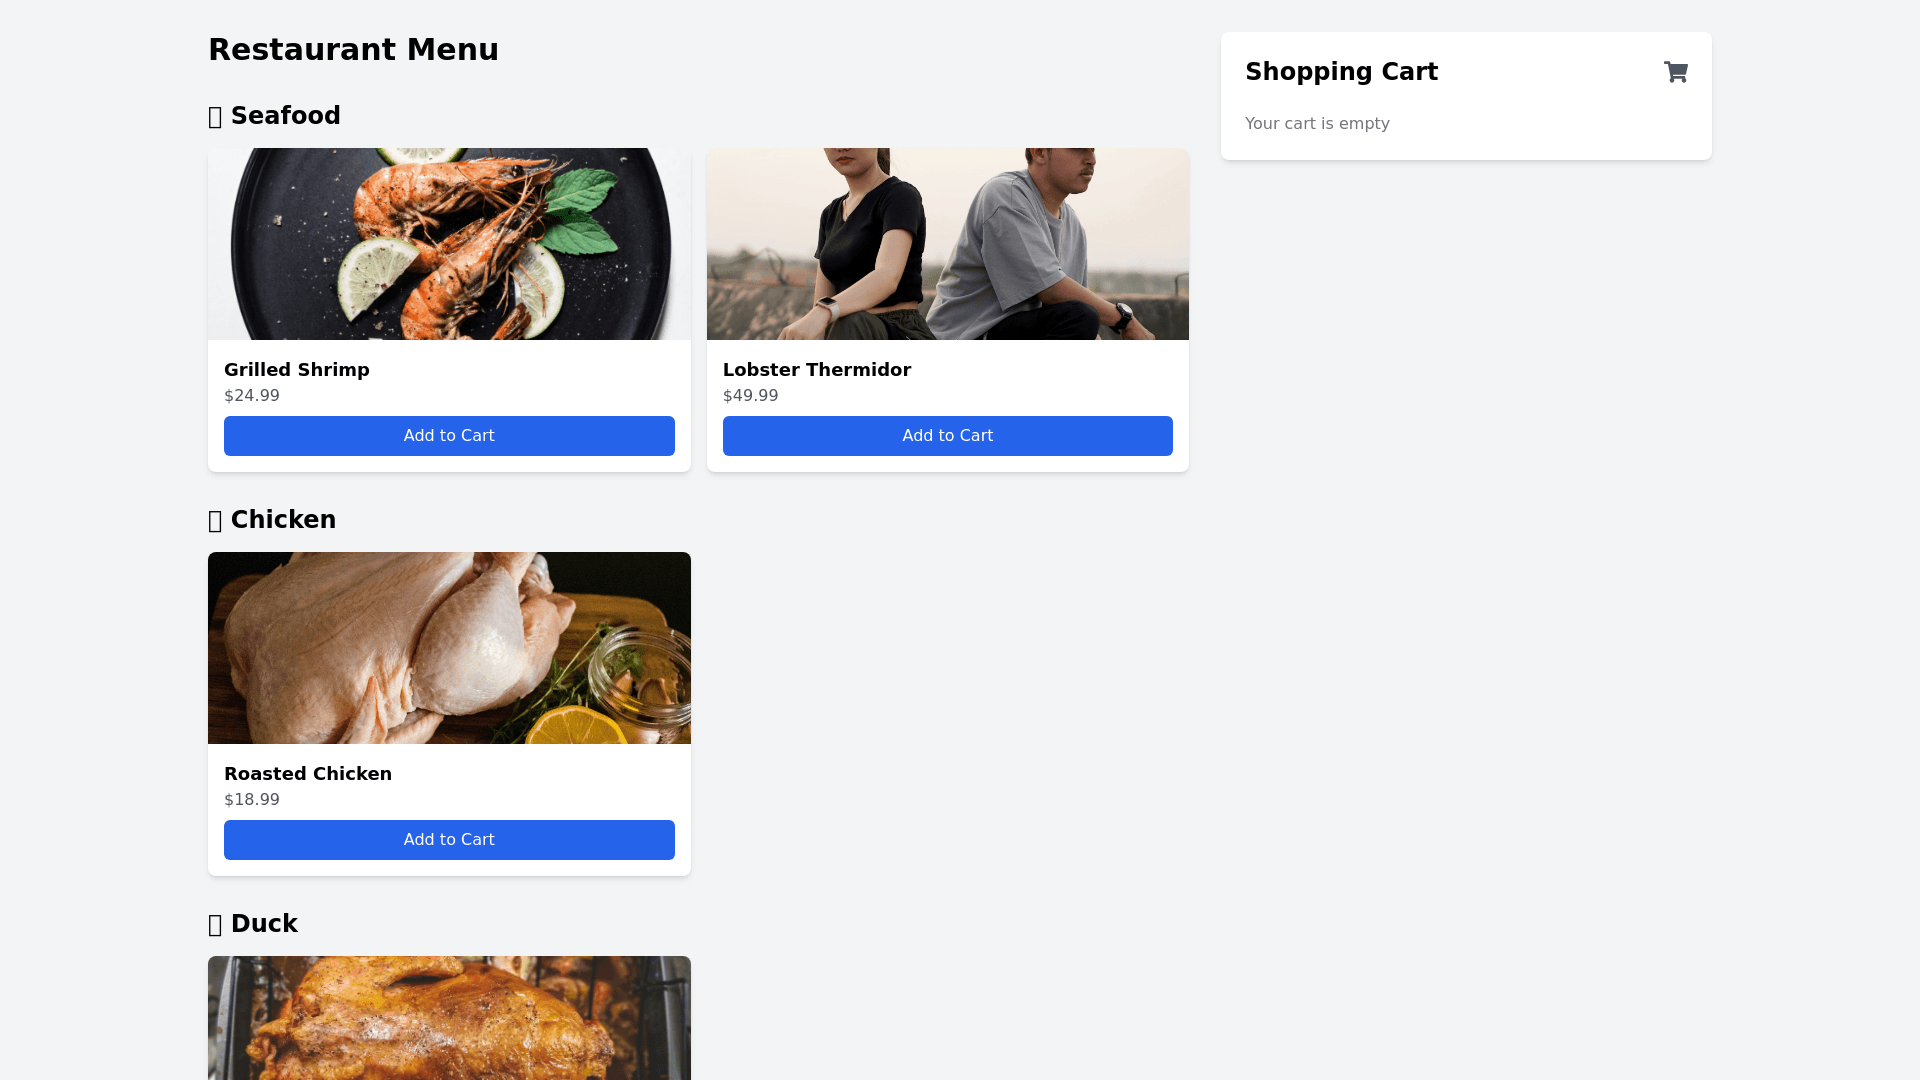Click the Restaurant Menu heading
The image size is (1920, 1080).
pos(353,50)
